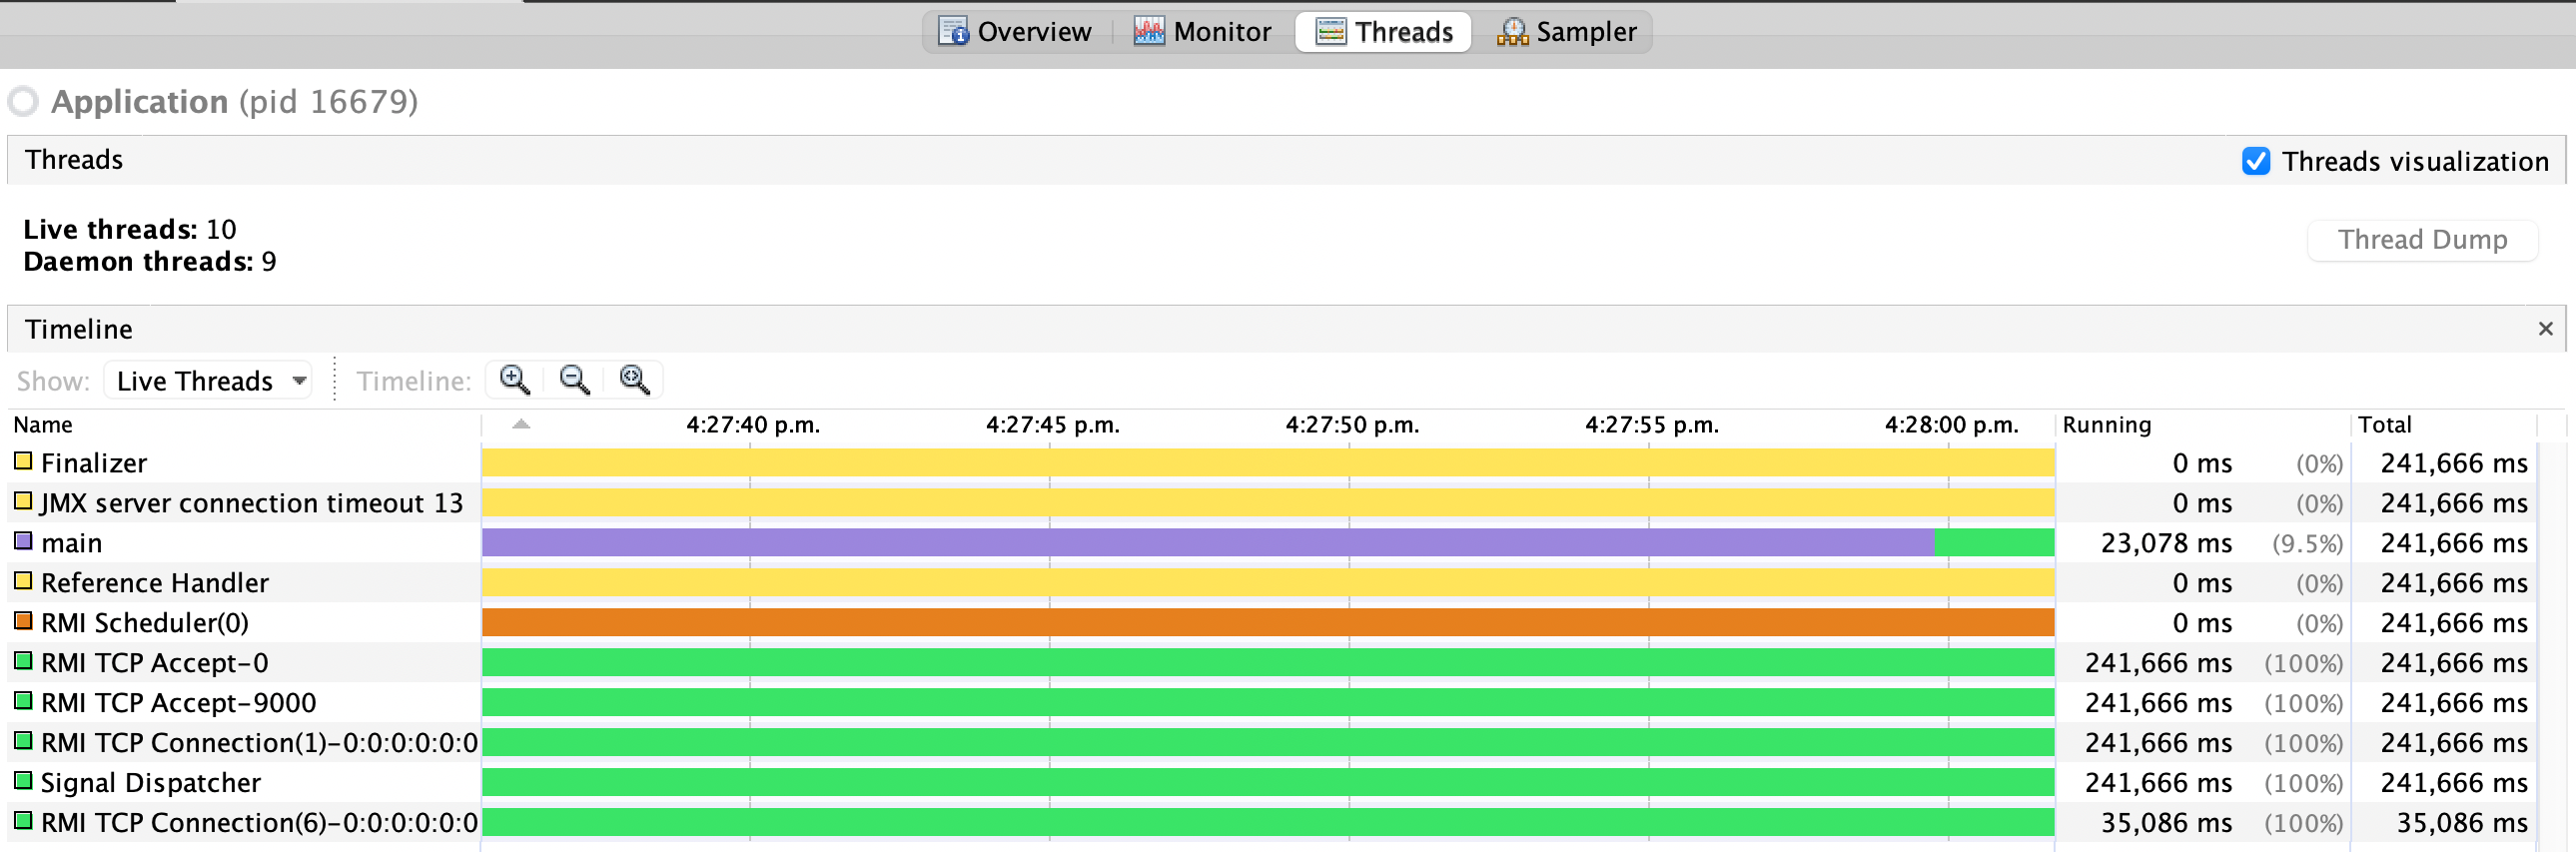Uncheck Threads visualization checkbox

click(2256, 161)
